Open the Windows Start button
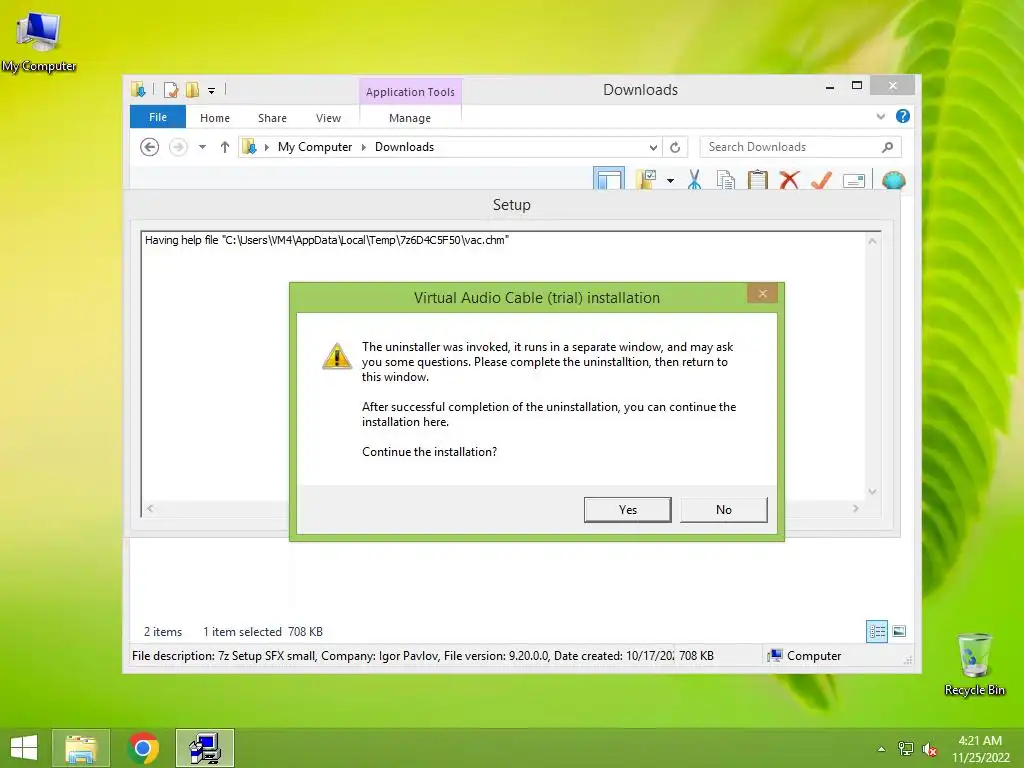1024x768 pixels. 24,748
